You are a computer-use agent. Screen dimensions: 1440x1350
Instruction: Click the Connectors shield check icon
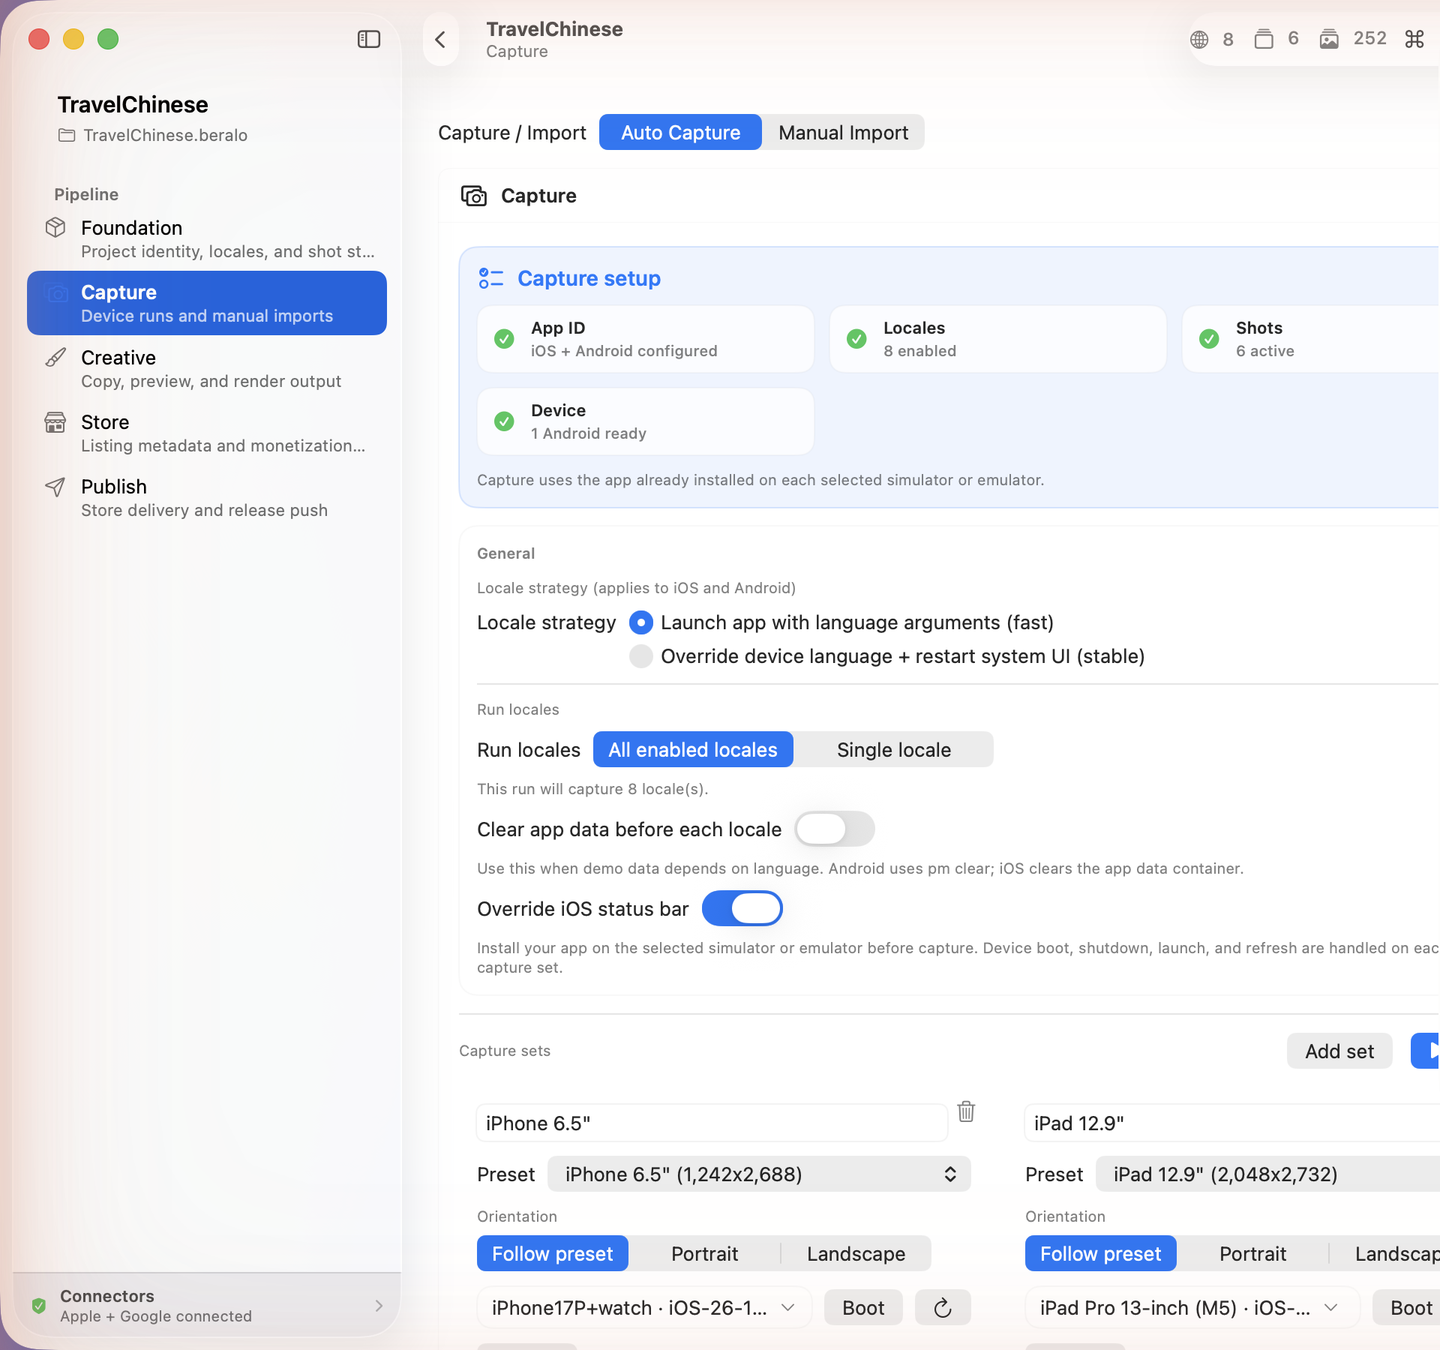point(39,1305)
